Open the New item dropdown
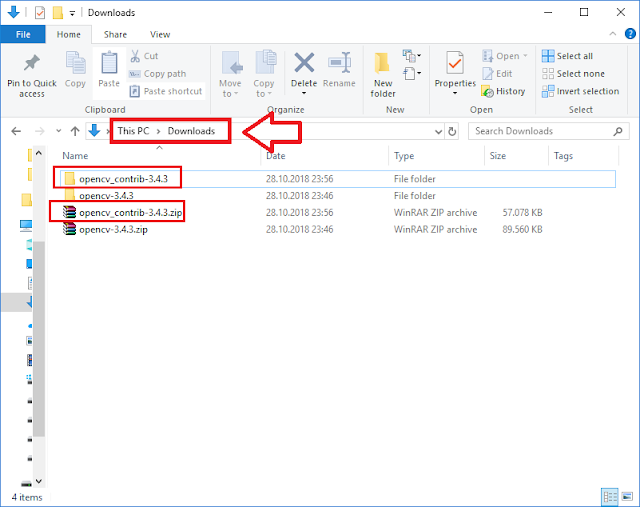Viewport: 640px width, 507px height. point(412,56)
